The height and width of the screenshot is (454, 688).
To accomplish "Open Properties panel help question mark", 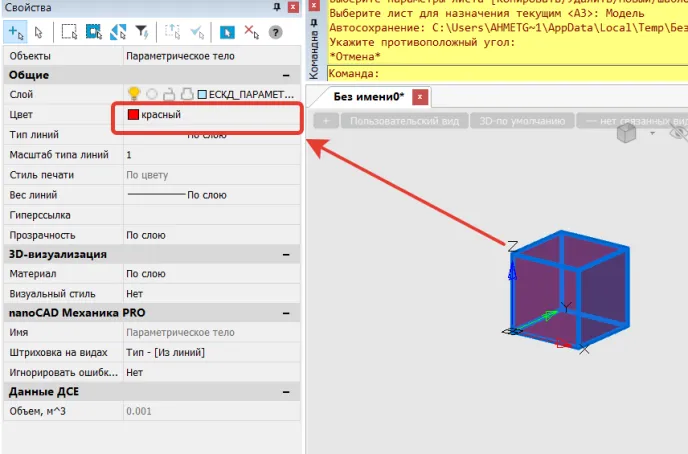I will point(275,32).
